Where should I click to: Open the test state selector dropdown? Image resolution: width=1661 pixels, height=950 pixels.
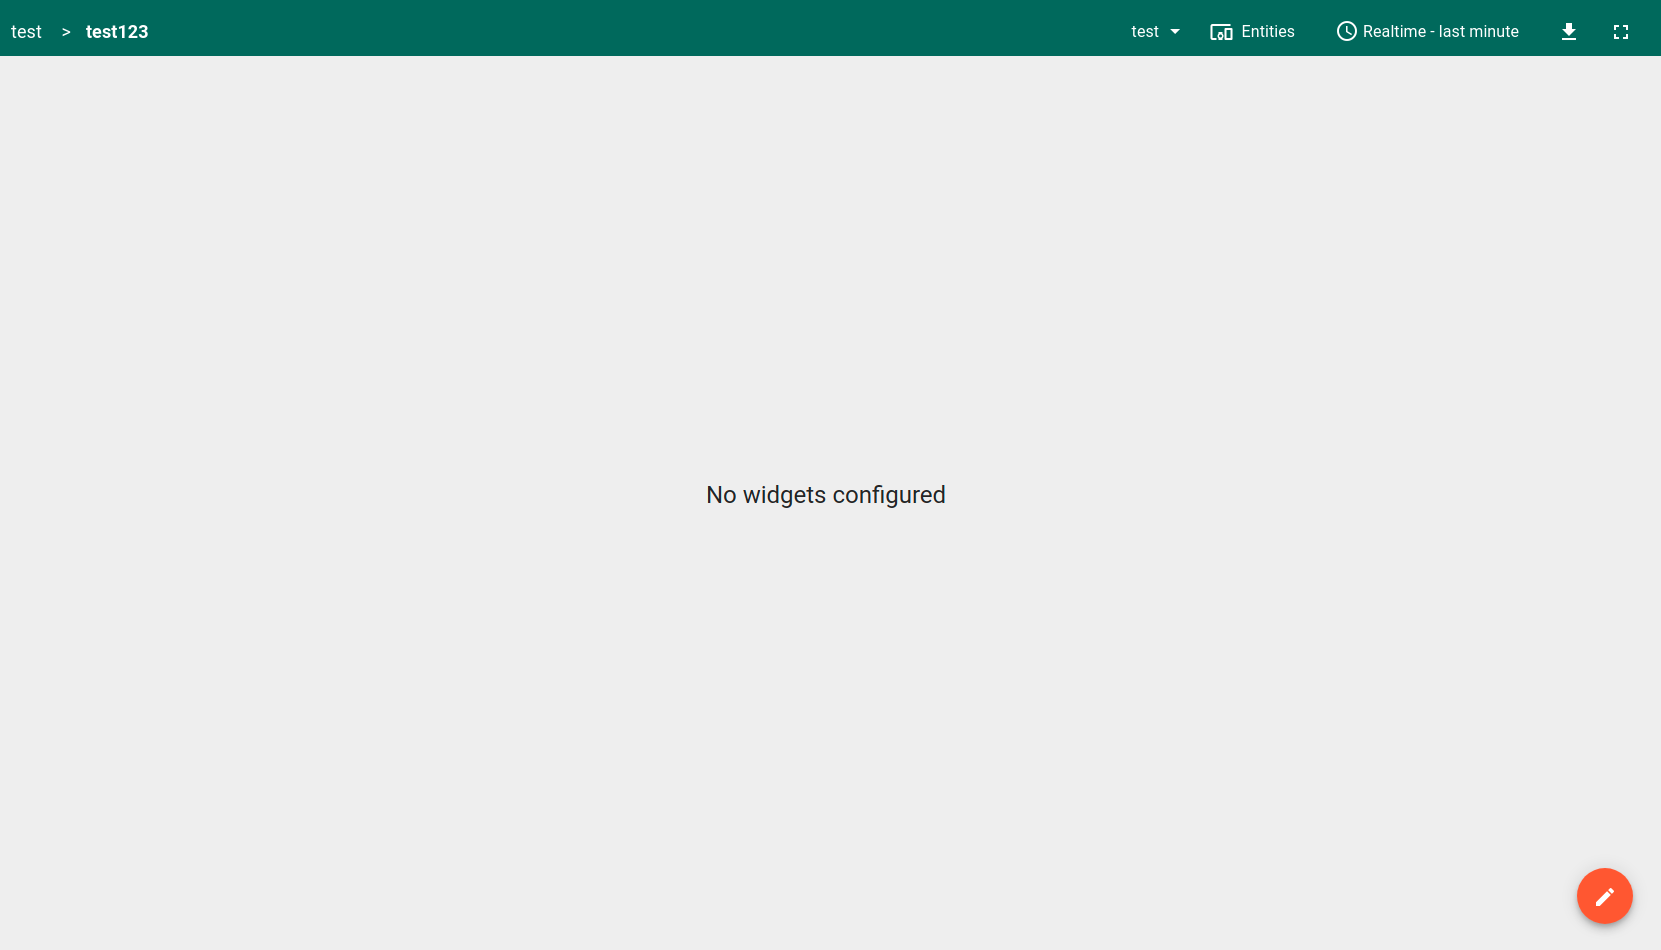click(x=1155, y=31)
